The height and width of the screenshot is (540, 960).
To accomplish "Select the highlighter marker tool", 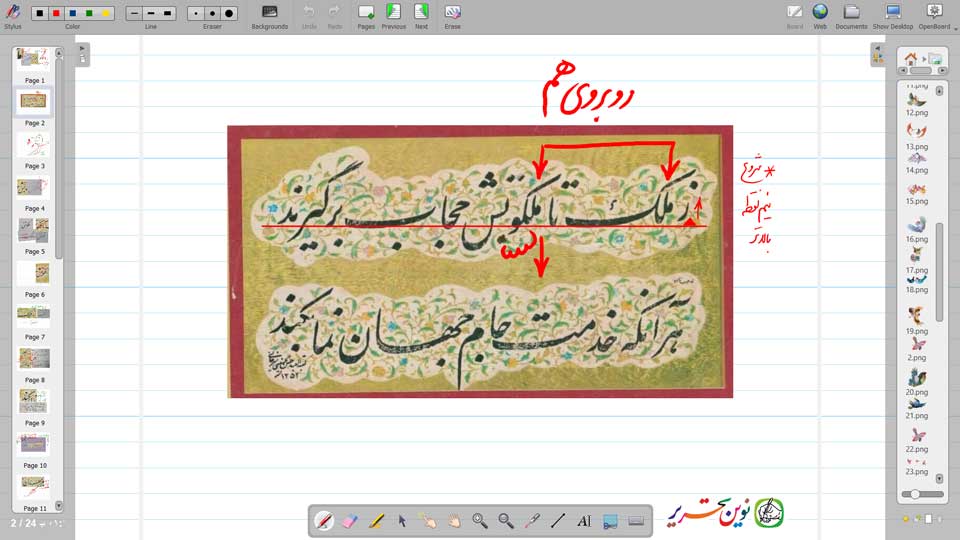I will click(x=376, y=521).
